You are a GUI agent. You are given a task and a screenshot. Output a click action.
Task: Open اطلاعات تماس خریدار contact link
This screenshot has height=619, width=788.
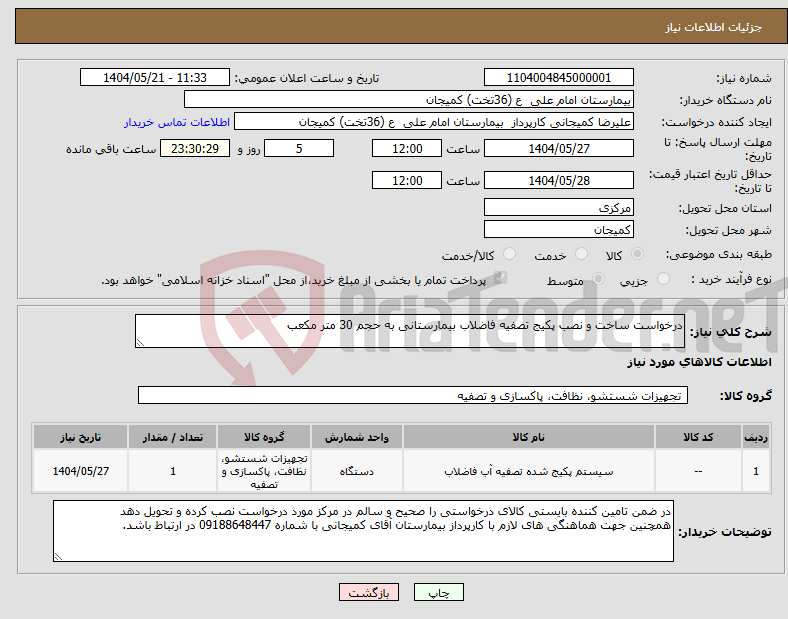coord(177,122)
